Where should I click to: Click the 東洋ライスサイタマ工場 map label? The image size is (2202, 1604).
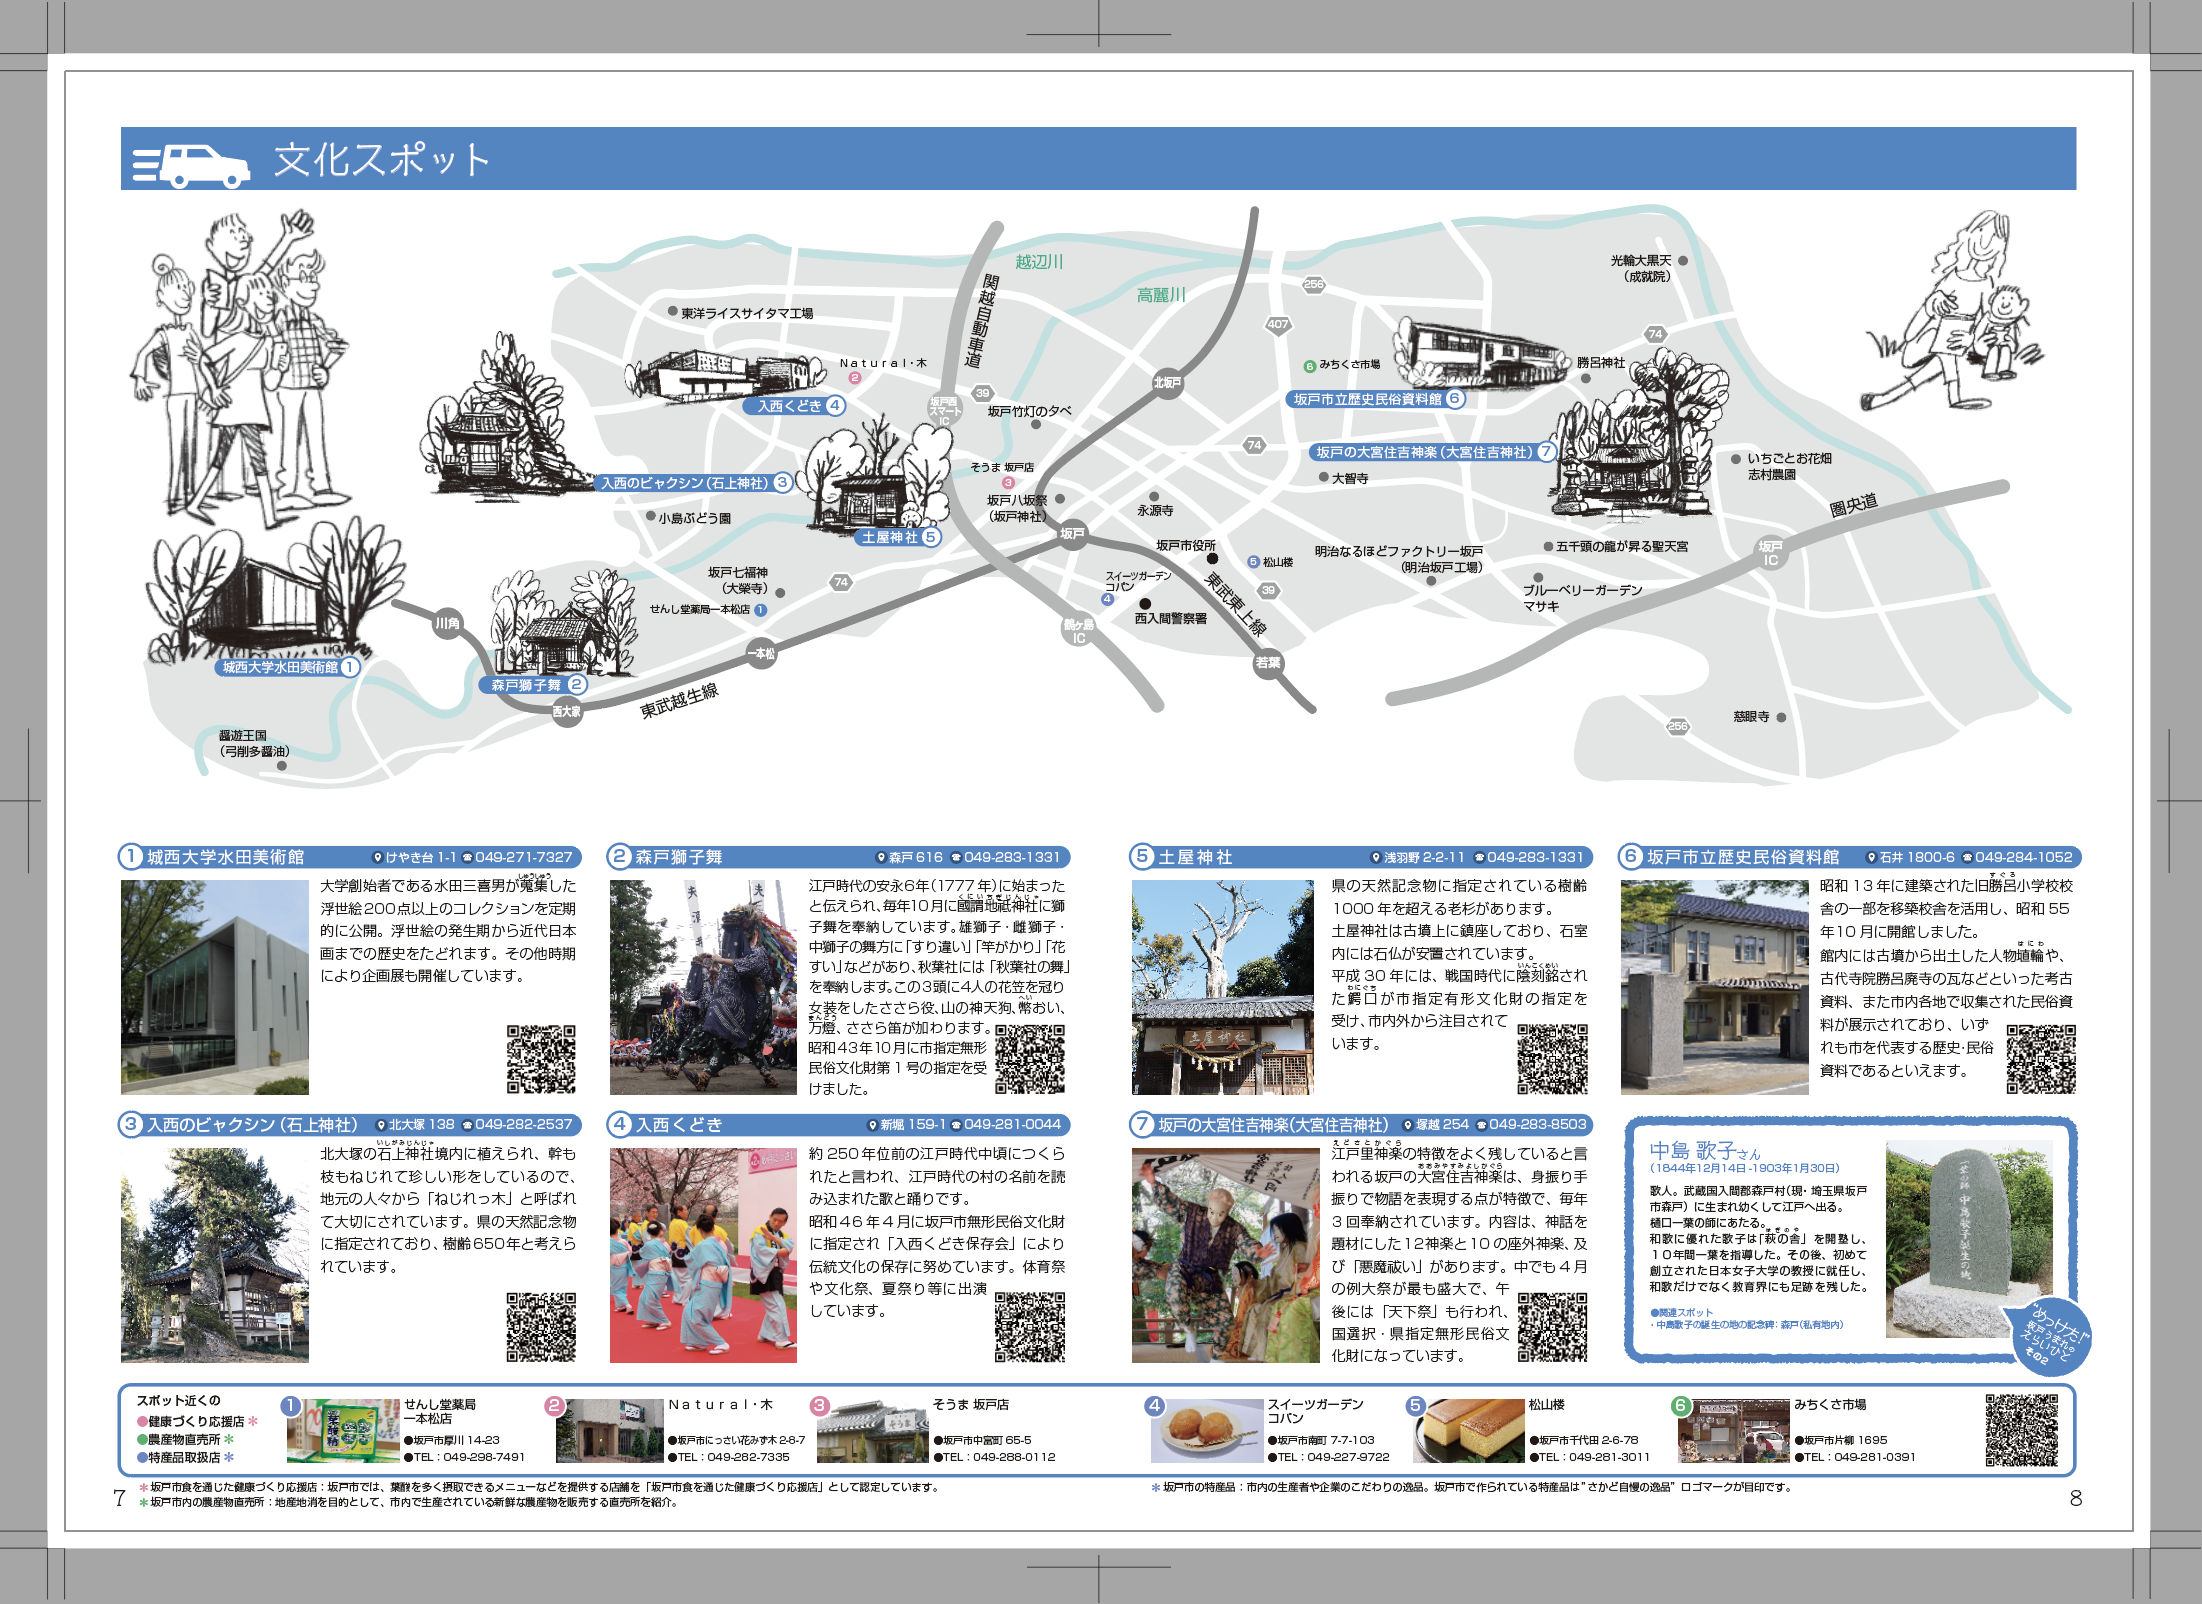tap(747, 313)
